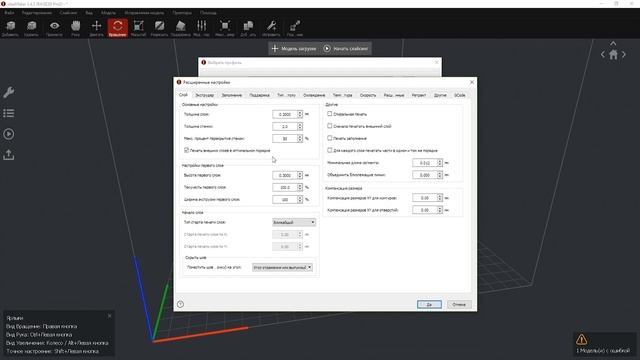Click the Add model cube icon
Screen dimensions: 640x360
point(11,26)
